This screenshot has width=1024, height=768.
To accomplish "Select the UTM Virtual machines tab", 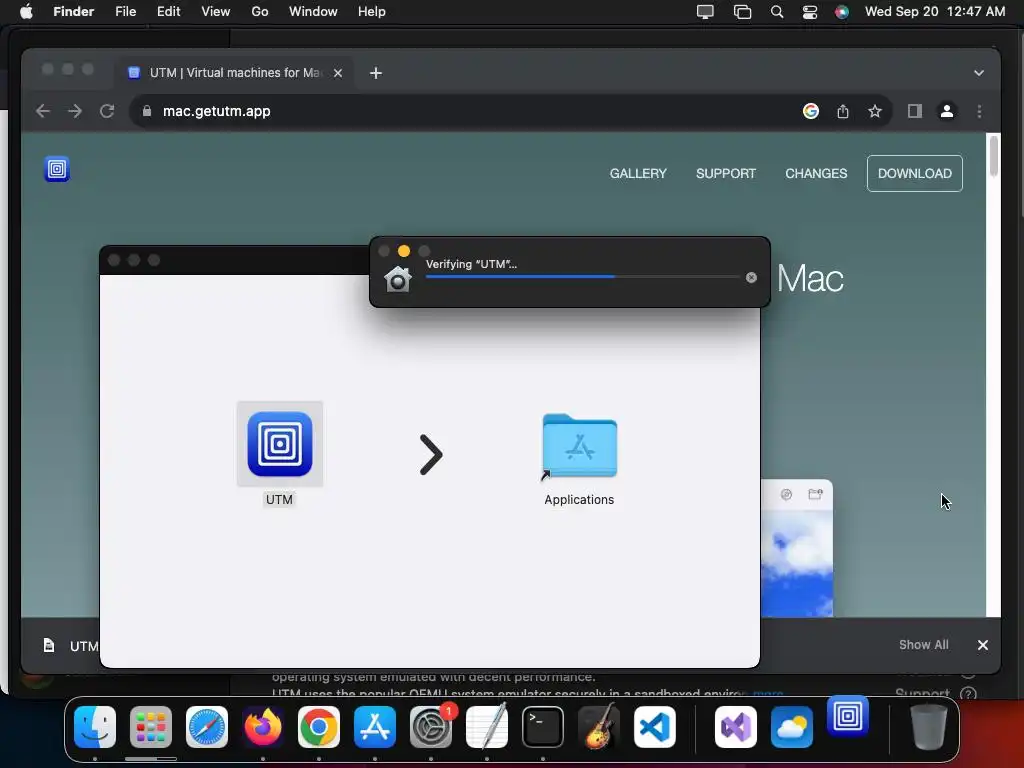I will click(x=235, y=72).
